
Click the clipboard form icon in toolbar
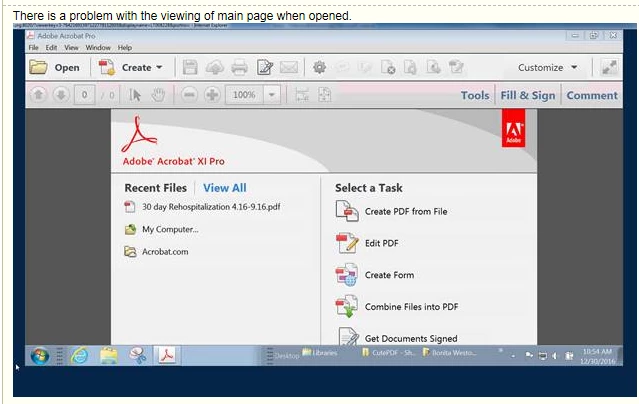click(456, 67)
